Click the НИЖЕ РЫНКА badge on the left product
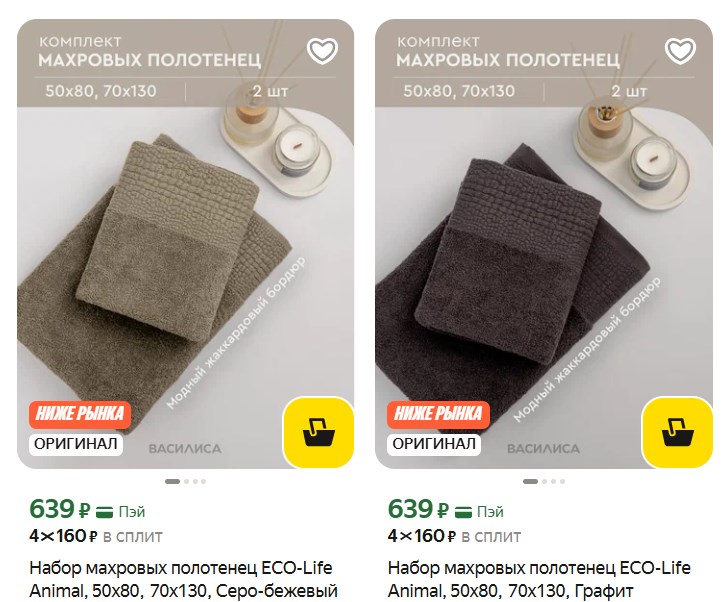 pyautogui.click(x=80, y=414)
